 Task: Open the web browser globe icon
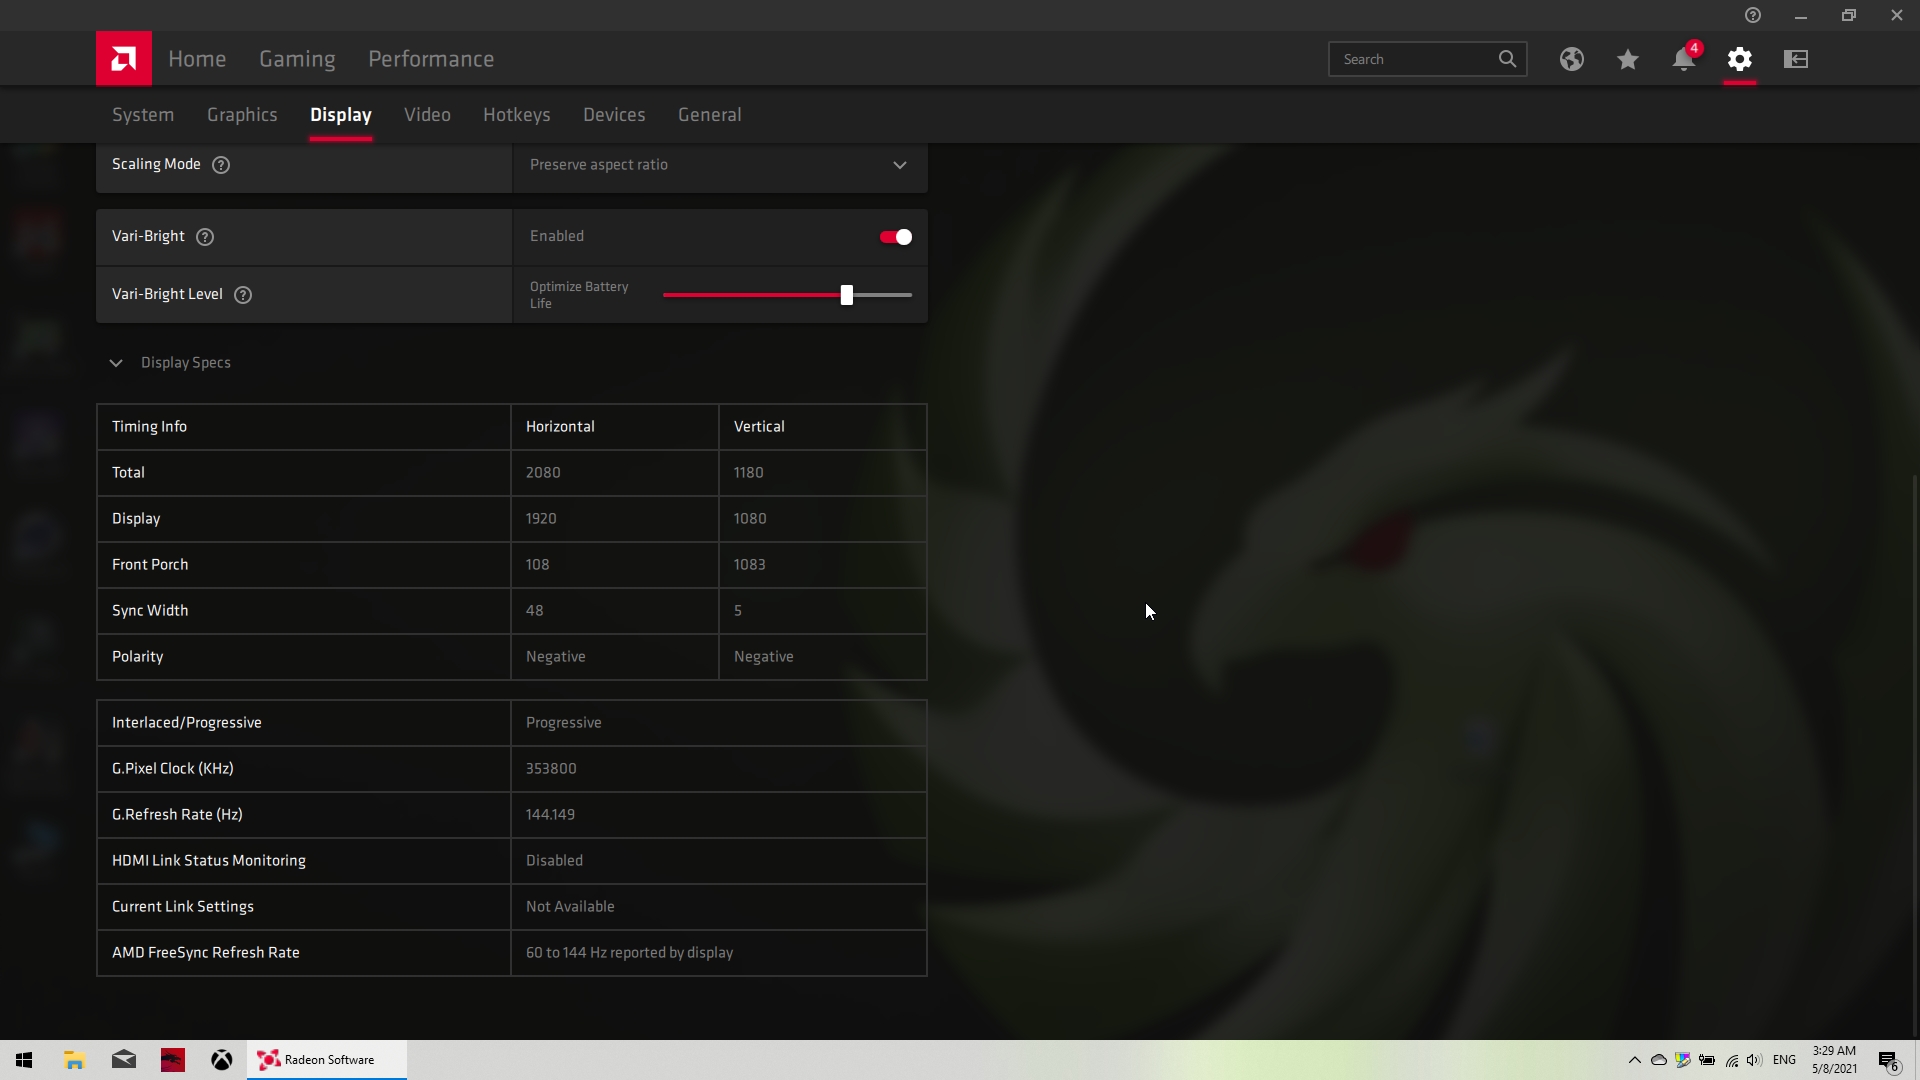point(1572,59)
